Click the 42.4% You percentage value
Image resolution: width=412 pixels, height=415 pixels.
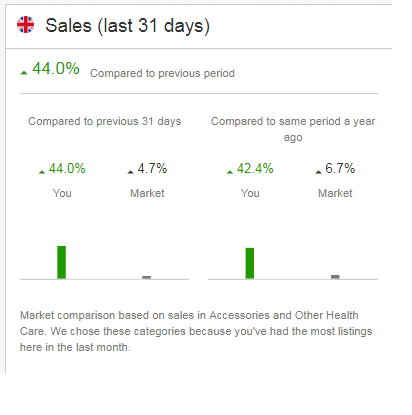point(255,168)
